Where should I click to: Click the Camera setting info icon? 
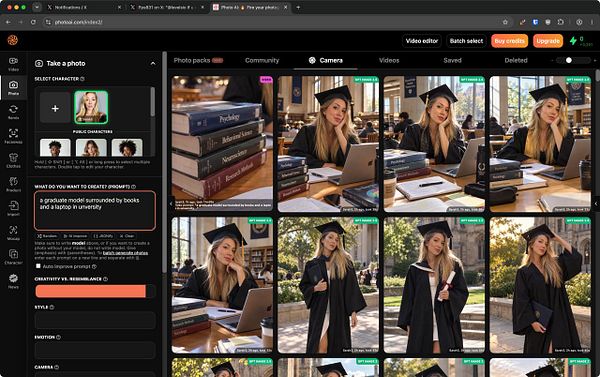pyautogui.click(x=57, y=367)
